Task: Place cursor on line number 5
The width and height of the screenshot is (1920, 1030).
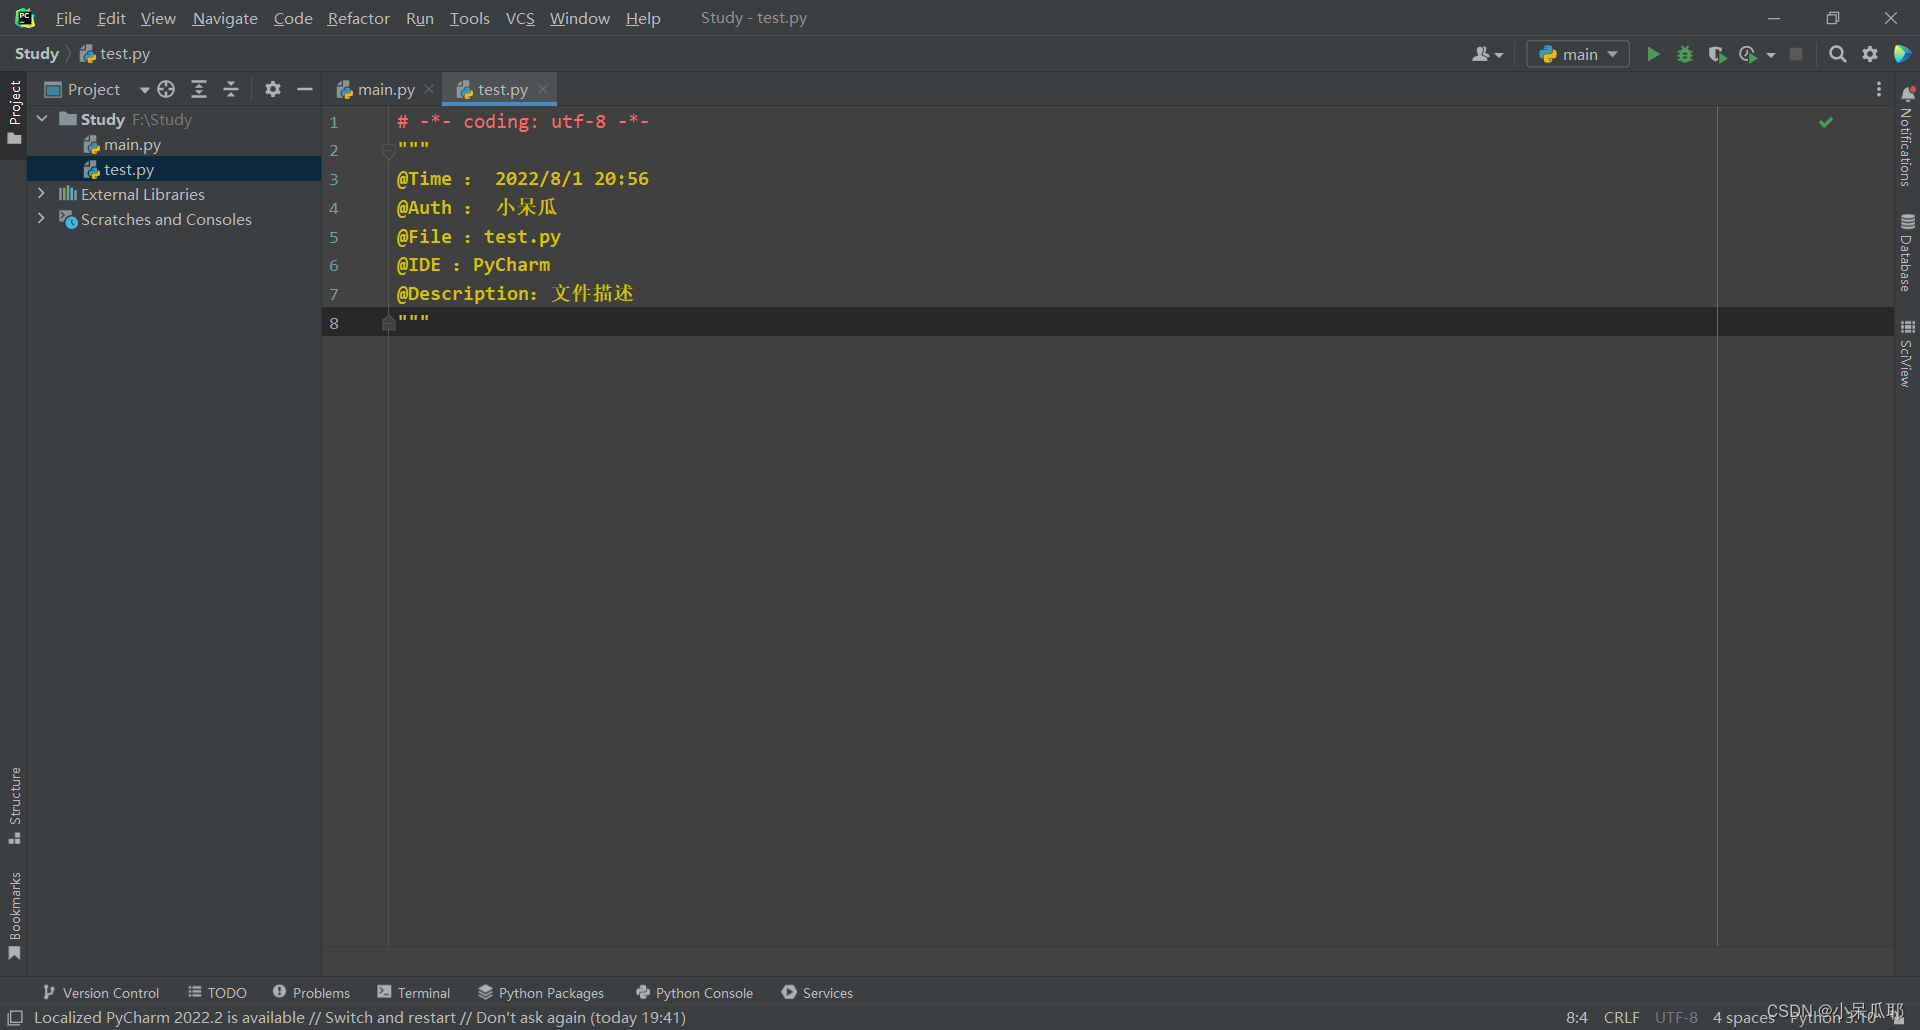Action: pyautogui.click(x=334, y=237)
